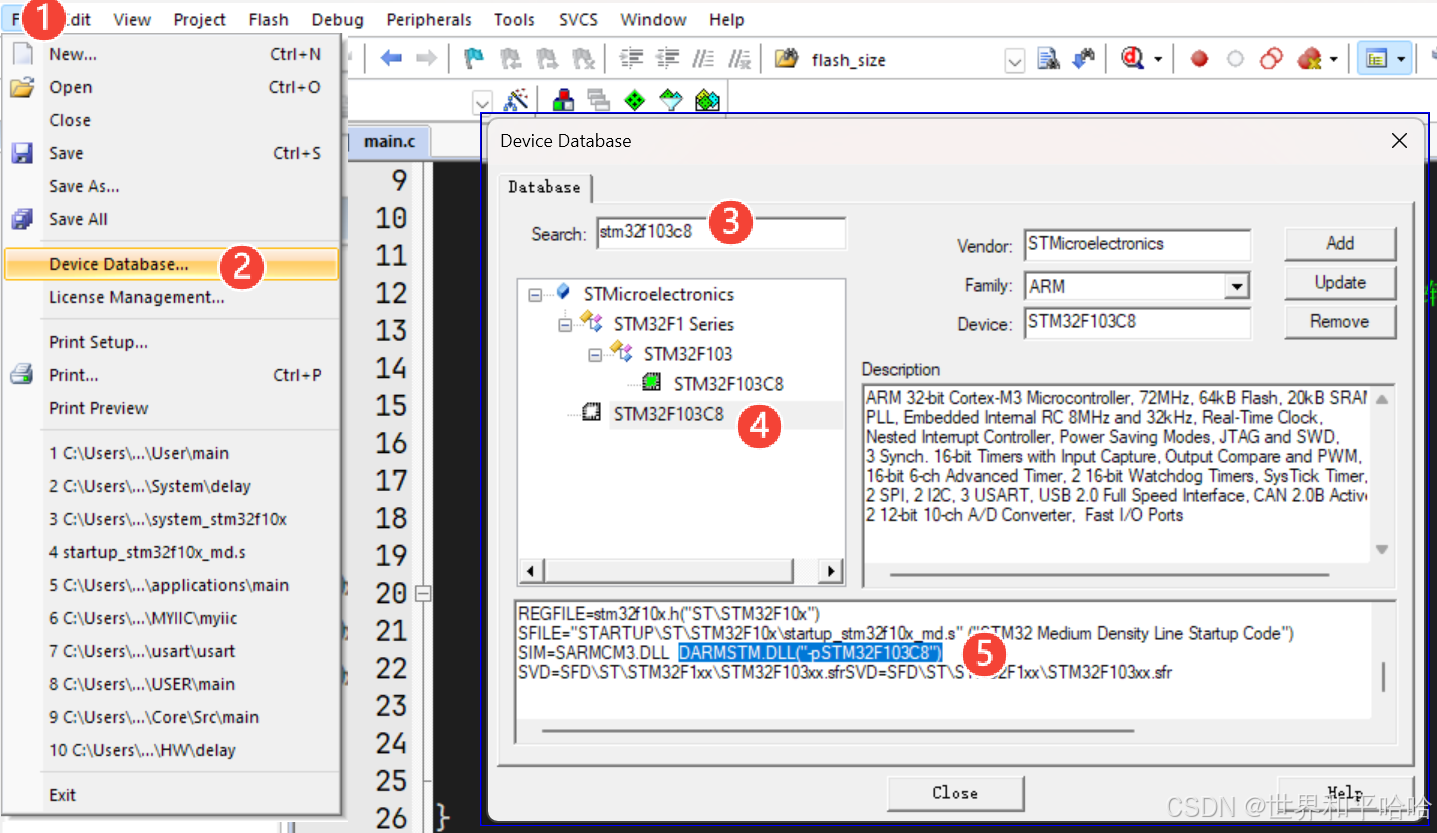Unindent the selected lines
The height and width of the screenshot is (833, 1437).
pos(667,59)
